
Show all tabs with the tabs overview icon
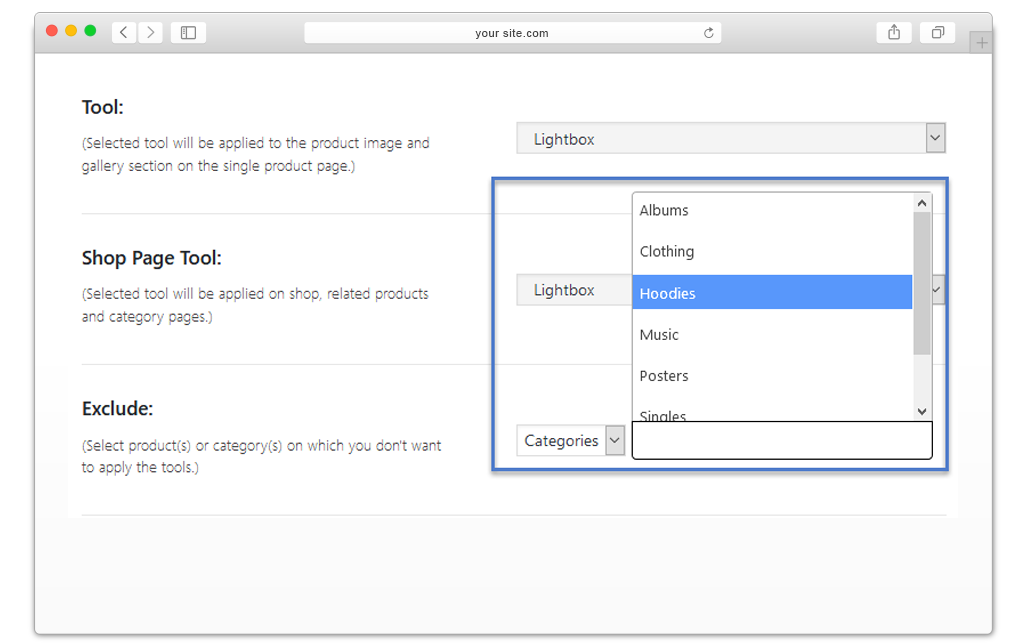(937, 32)
